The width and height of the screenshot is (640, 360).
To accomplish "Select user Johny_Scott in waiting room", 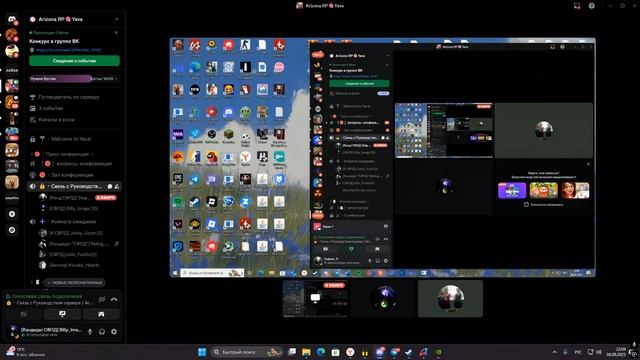I will click(x=76, y=233).
